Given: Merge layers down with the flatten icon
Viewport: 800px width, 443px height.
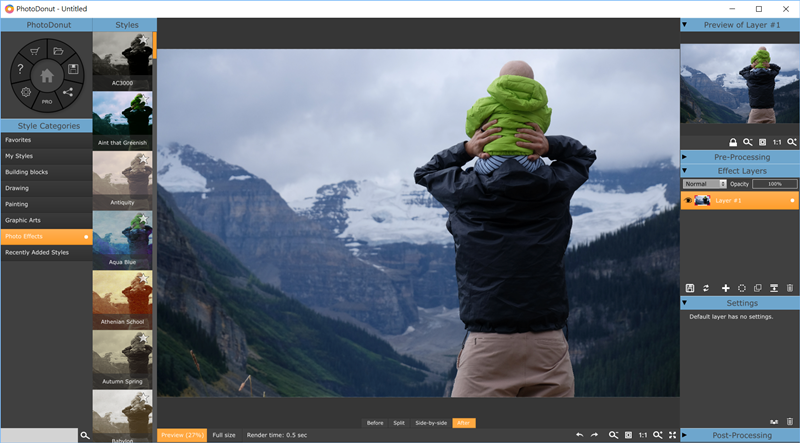Looking at the screenshot, I should pos(774,288).
